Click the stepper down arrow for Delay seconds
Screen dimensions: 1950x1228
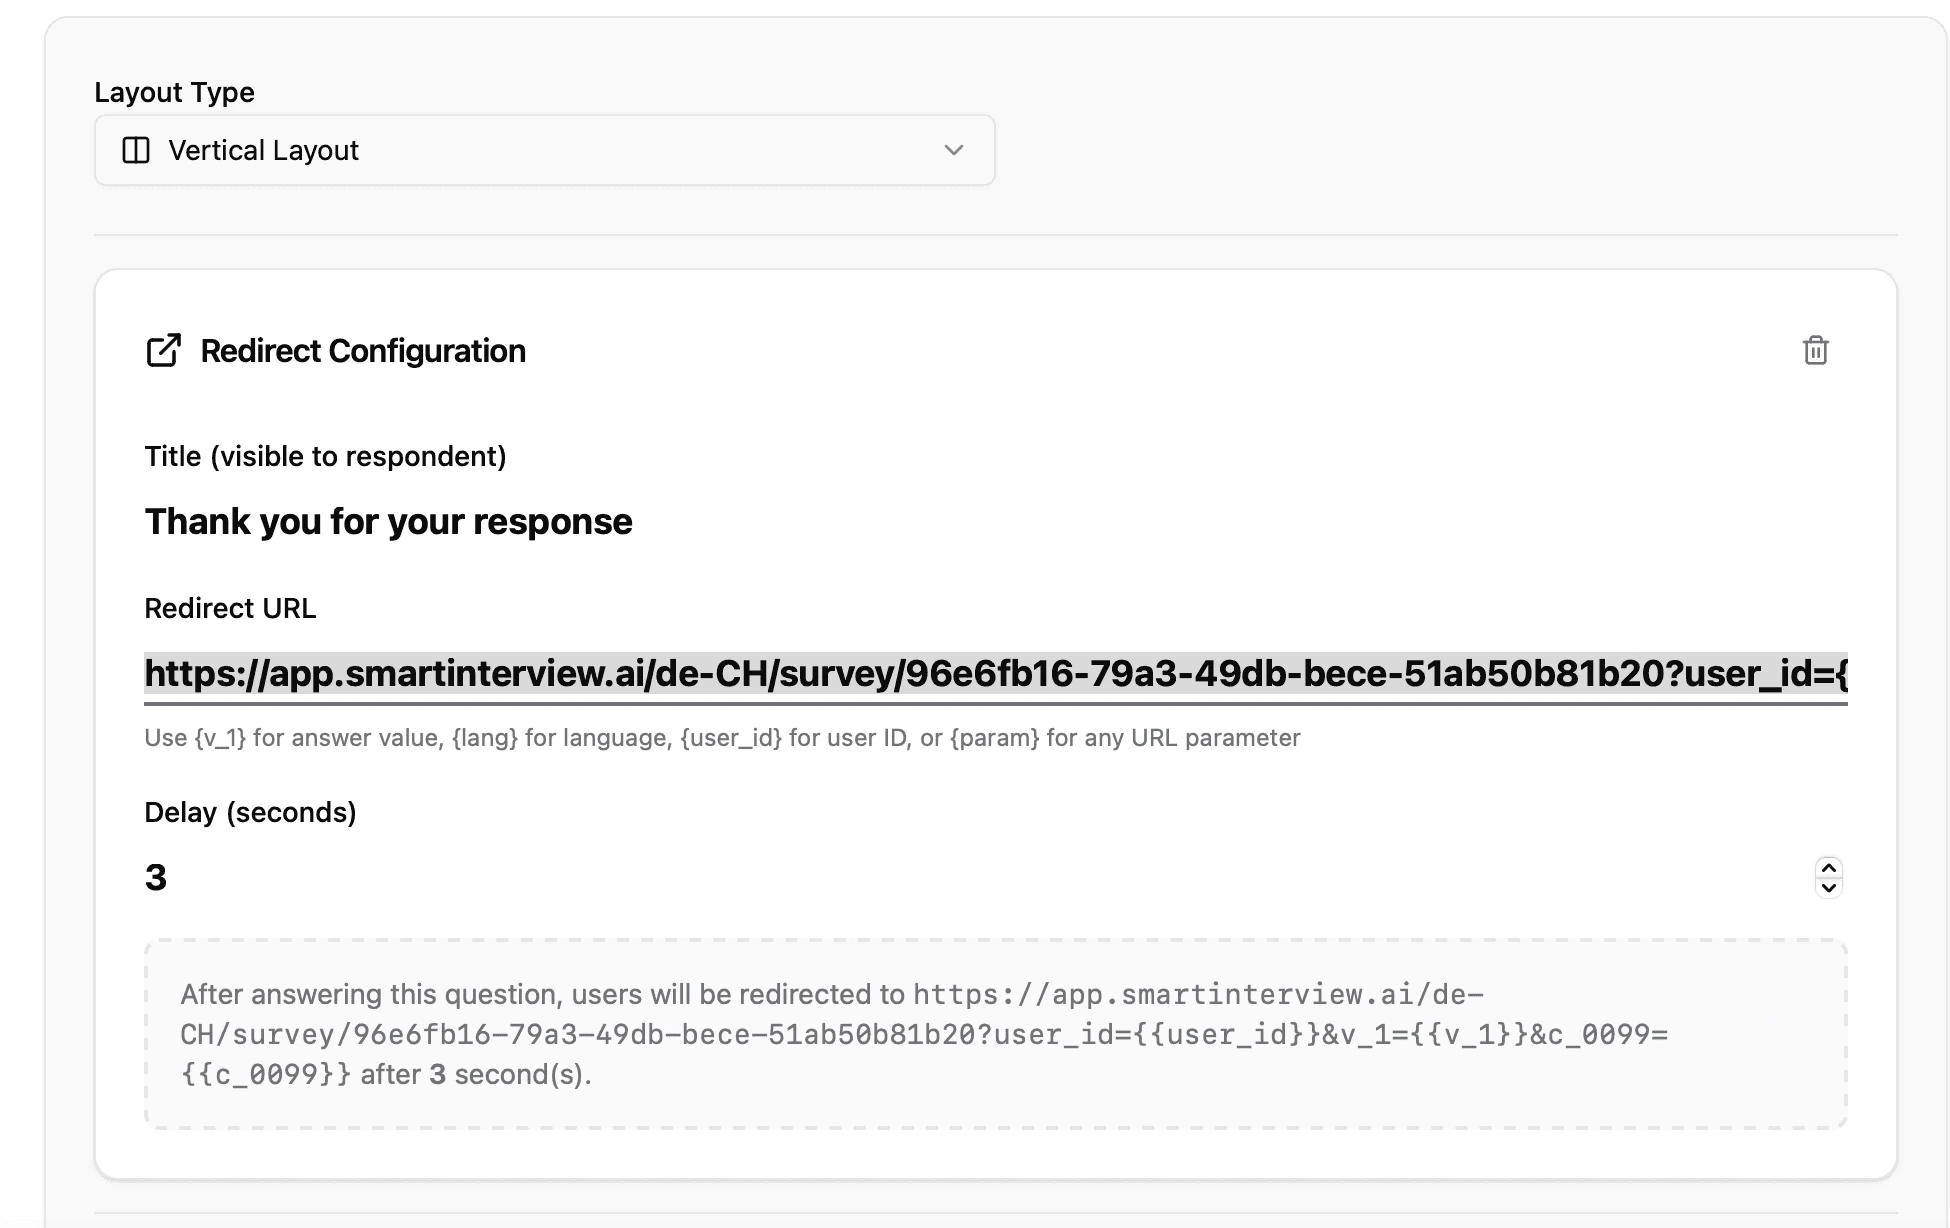(x=1827, y=888)
